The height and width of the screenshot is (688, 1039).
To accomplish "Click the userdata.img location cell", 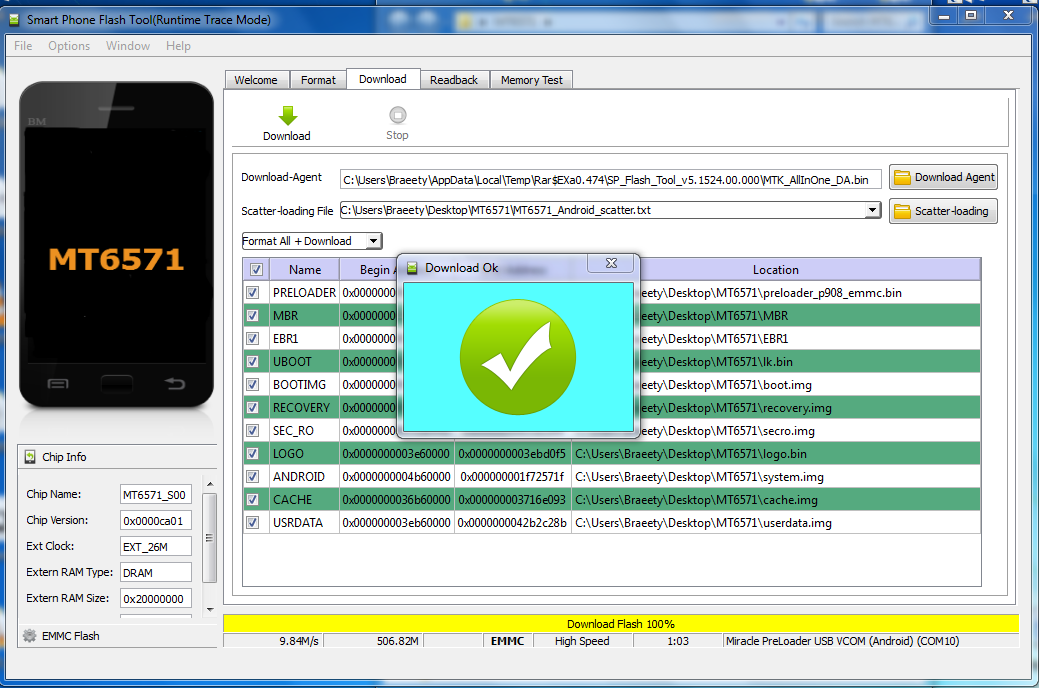I will coord(776,522).
